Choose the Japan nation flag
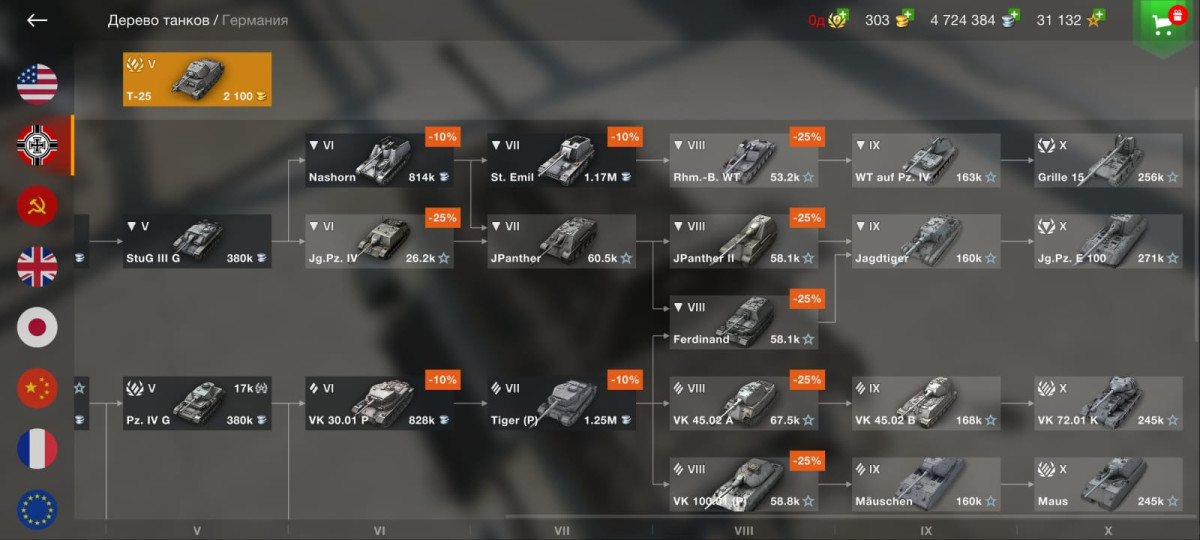 coord(37,327)
